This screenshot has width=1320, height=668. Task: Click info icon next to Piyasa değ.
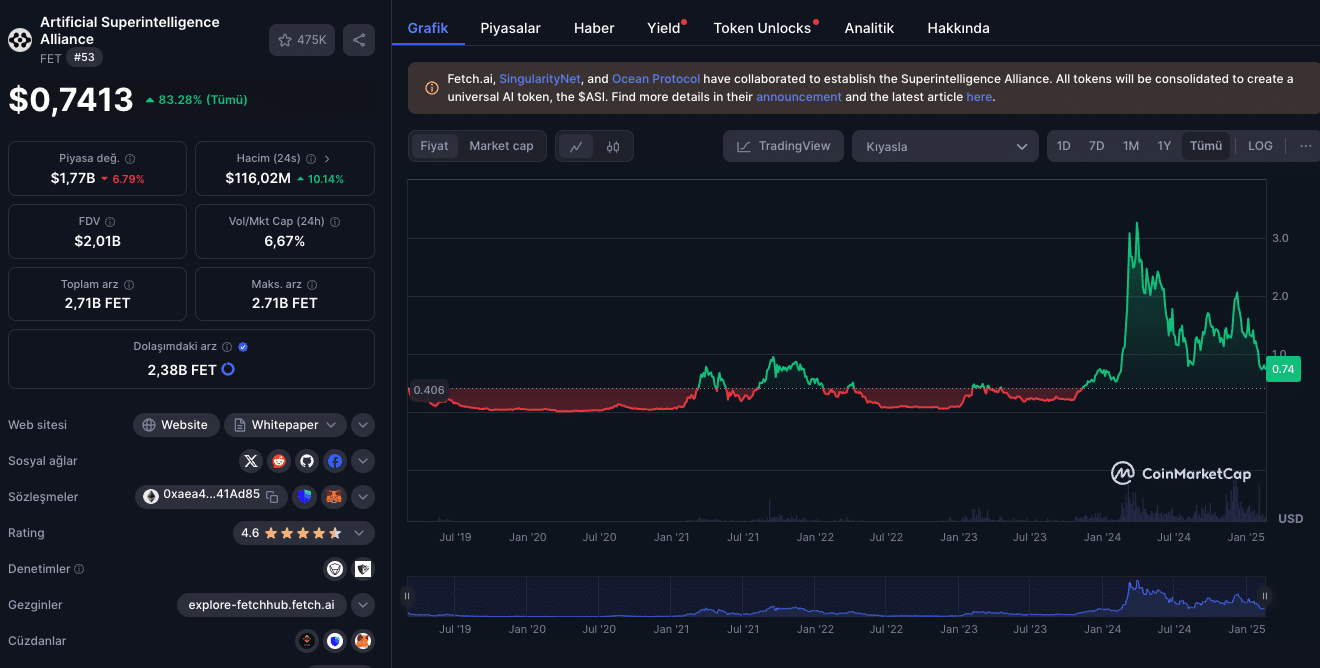pos(130,159)
